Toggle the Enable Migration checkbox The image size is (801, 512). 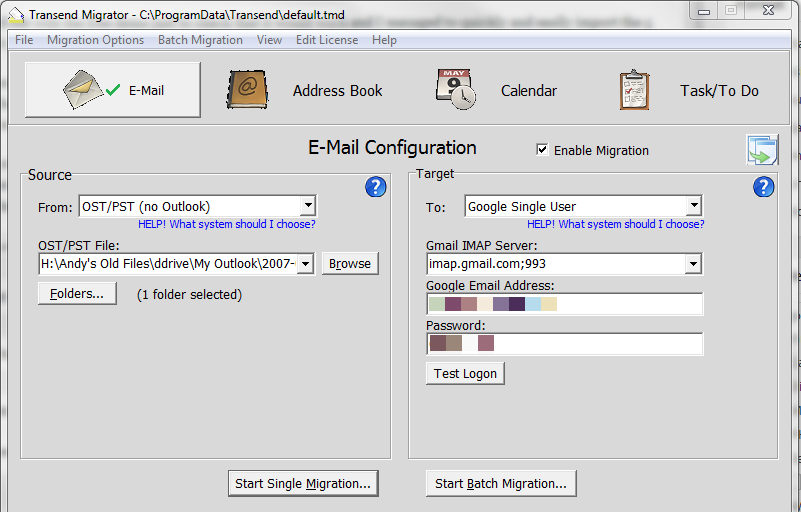pyautogui.click(x=542, y=150)
